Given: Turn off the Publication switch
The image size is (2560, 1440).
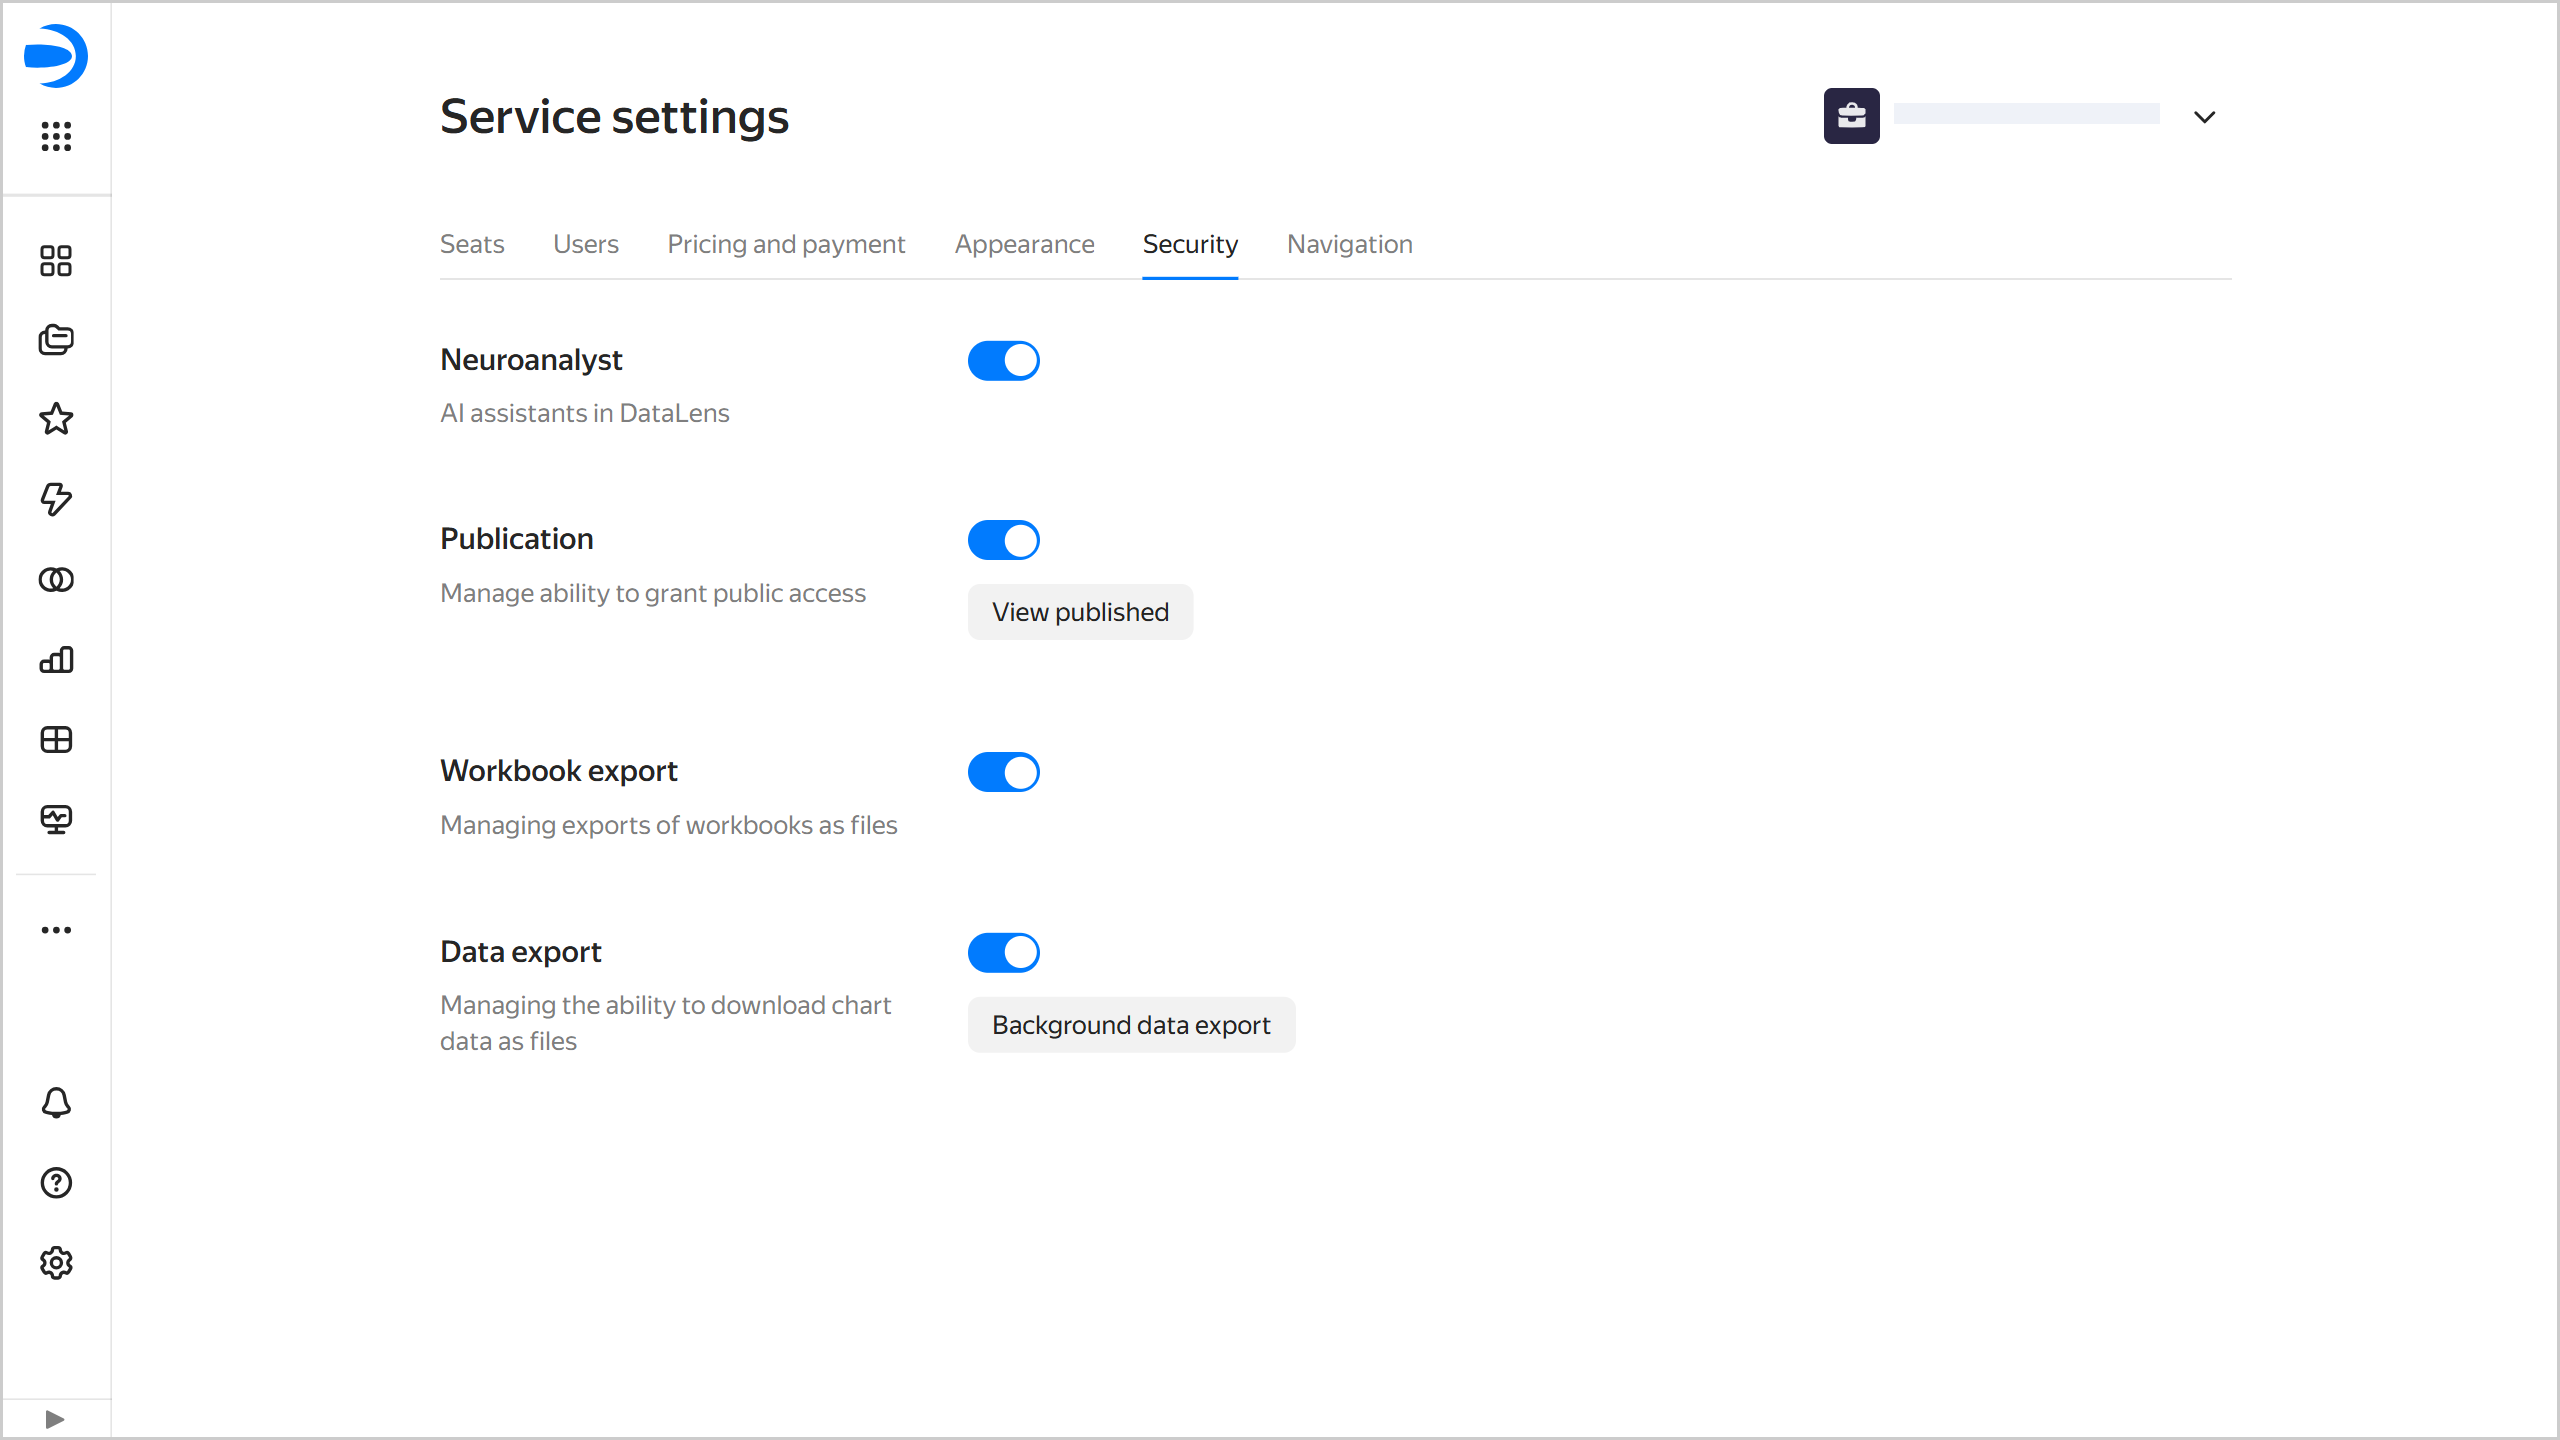Looking at the screenshot, I should click(1003, 540).
